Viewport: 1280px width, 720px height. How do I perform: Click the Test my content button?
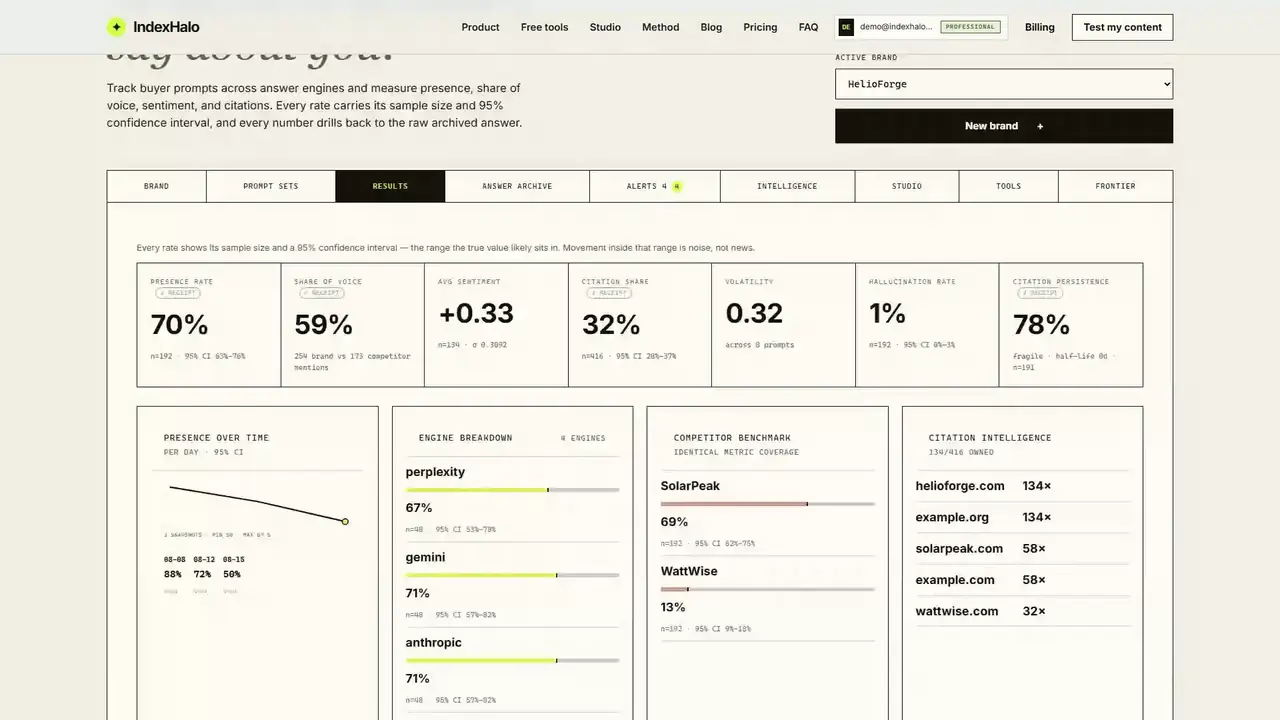(1122, 27)
